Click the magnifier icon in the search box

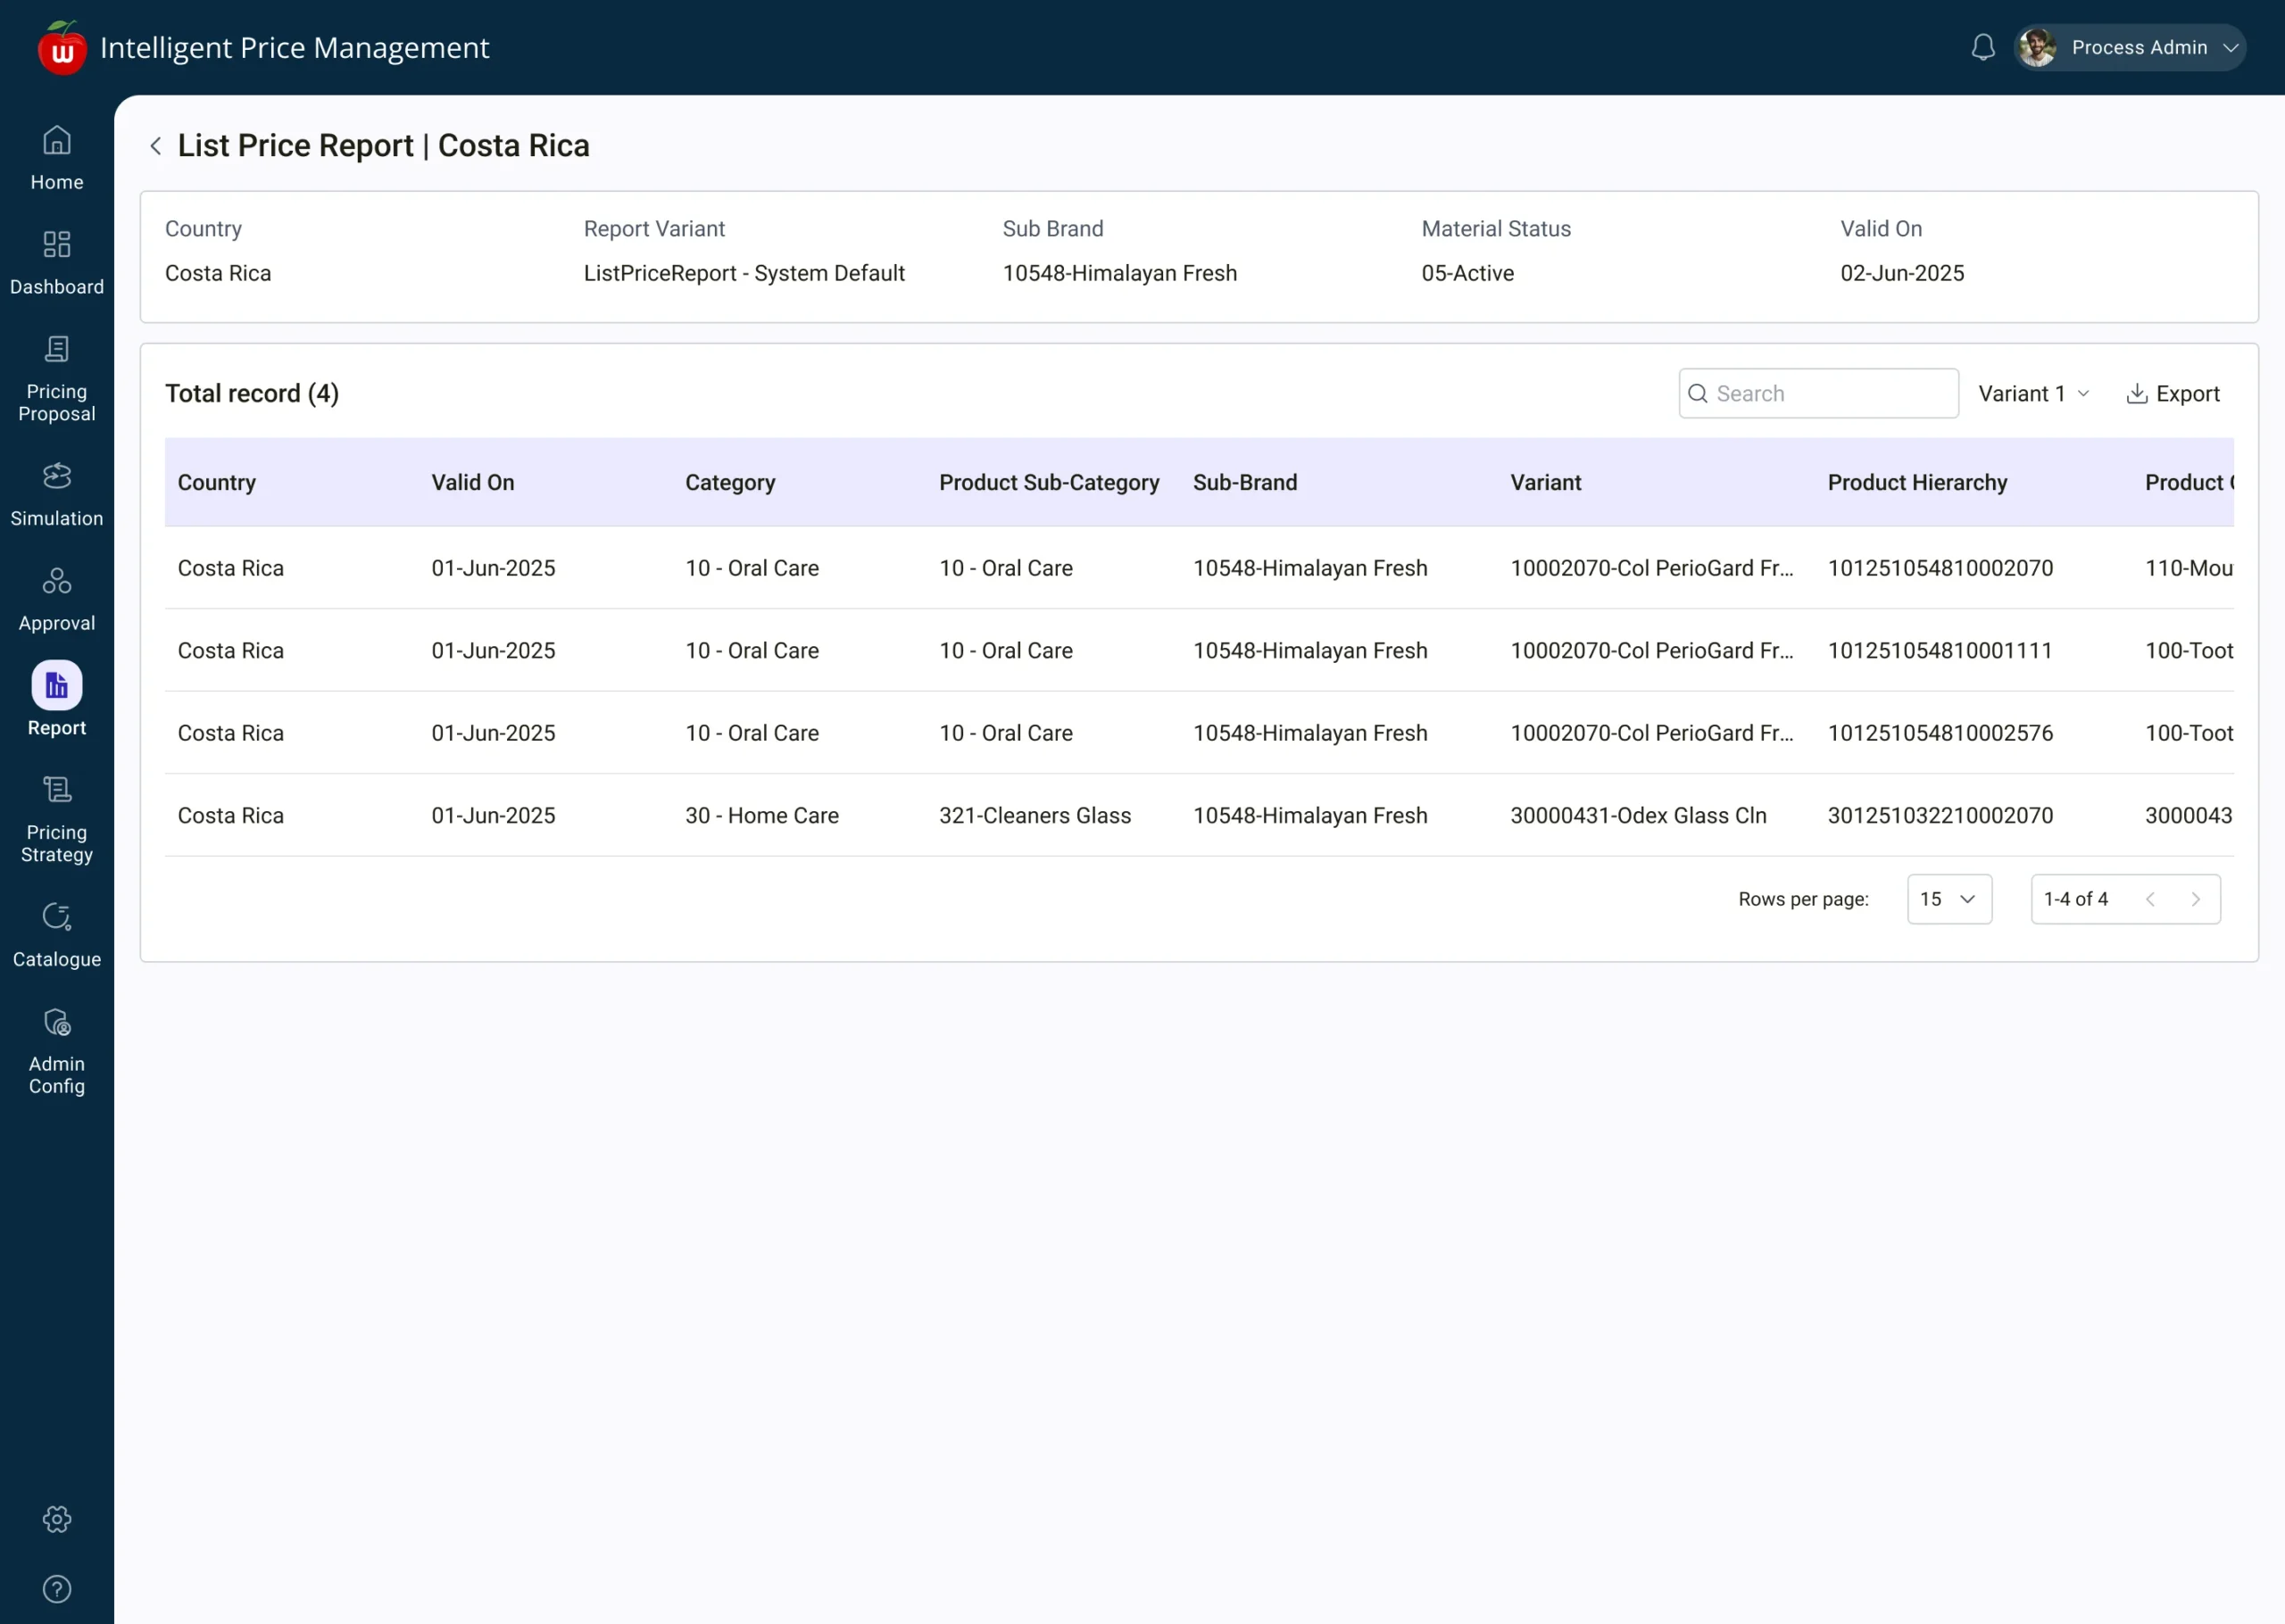pyautogui.click(x=1698, y=394)
